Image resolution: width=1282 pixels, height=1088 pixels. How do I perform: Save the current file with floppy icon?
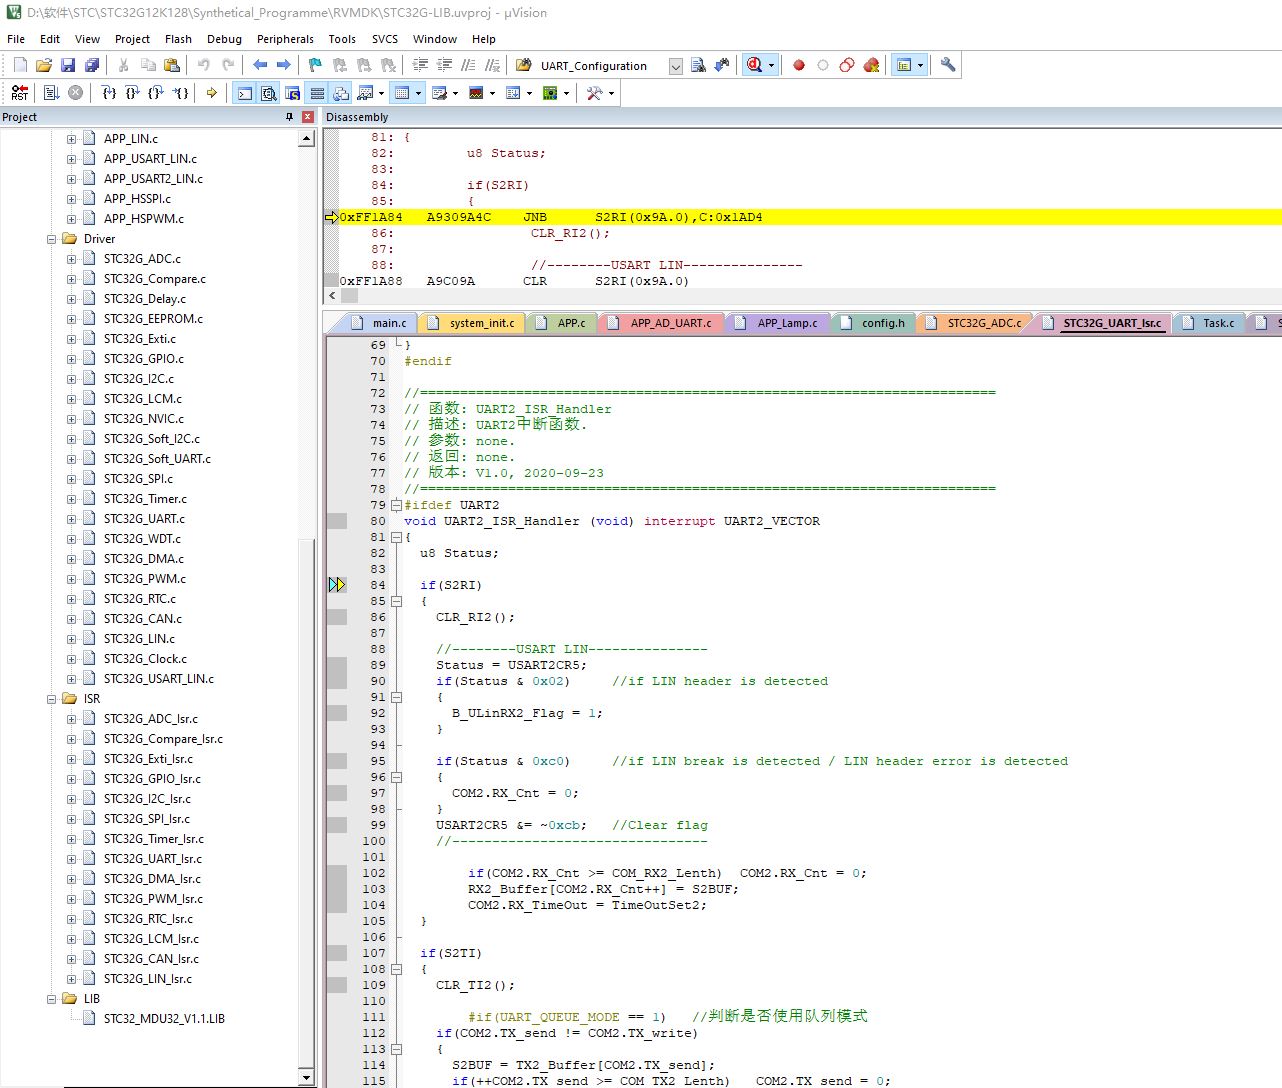[68, 65]
